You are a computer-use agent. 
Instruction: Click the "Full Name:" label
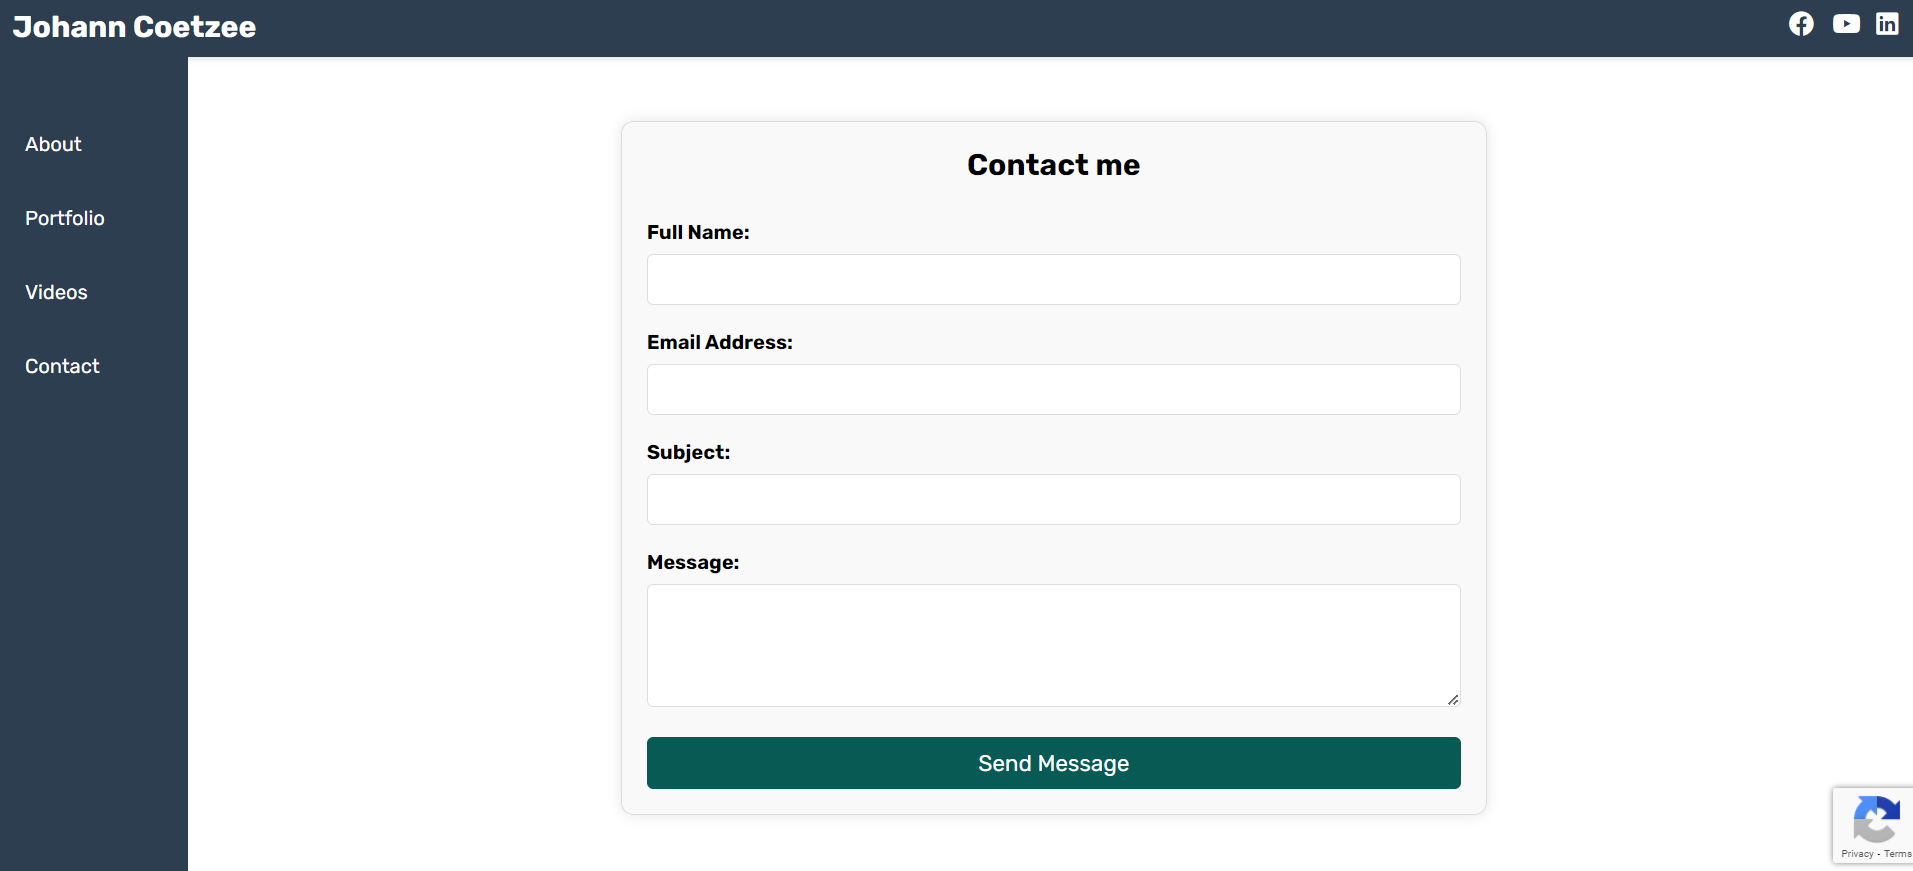point(698,232)
